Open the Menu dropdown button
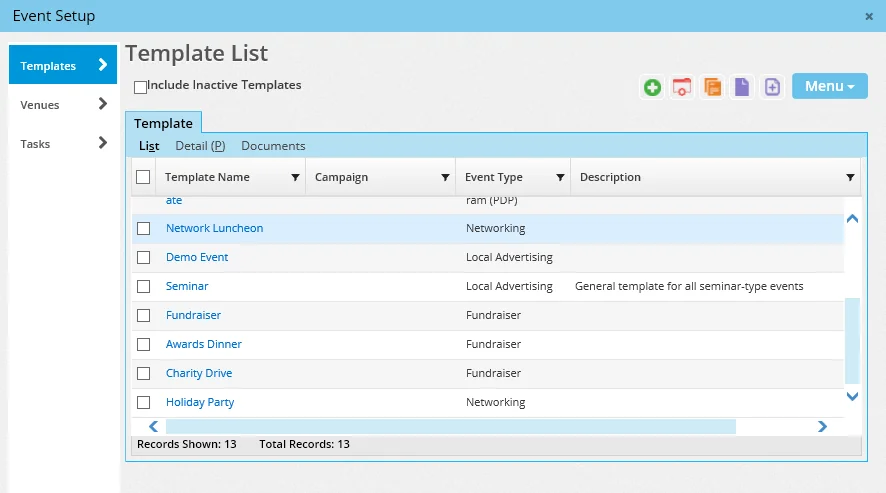The width and height of the screenshot is (886, 493). click(x=829, y=86)
